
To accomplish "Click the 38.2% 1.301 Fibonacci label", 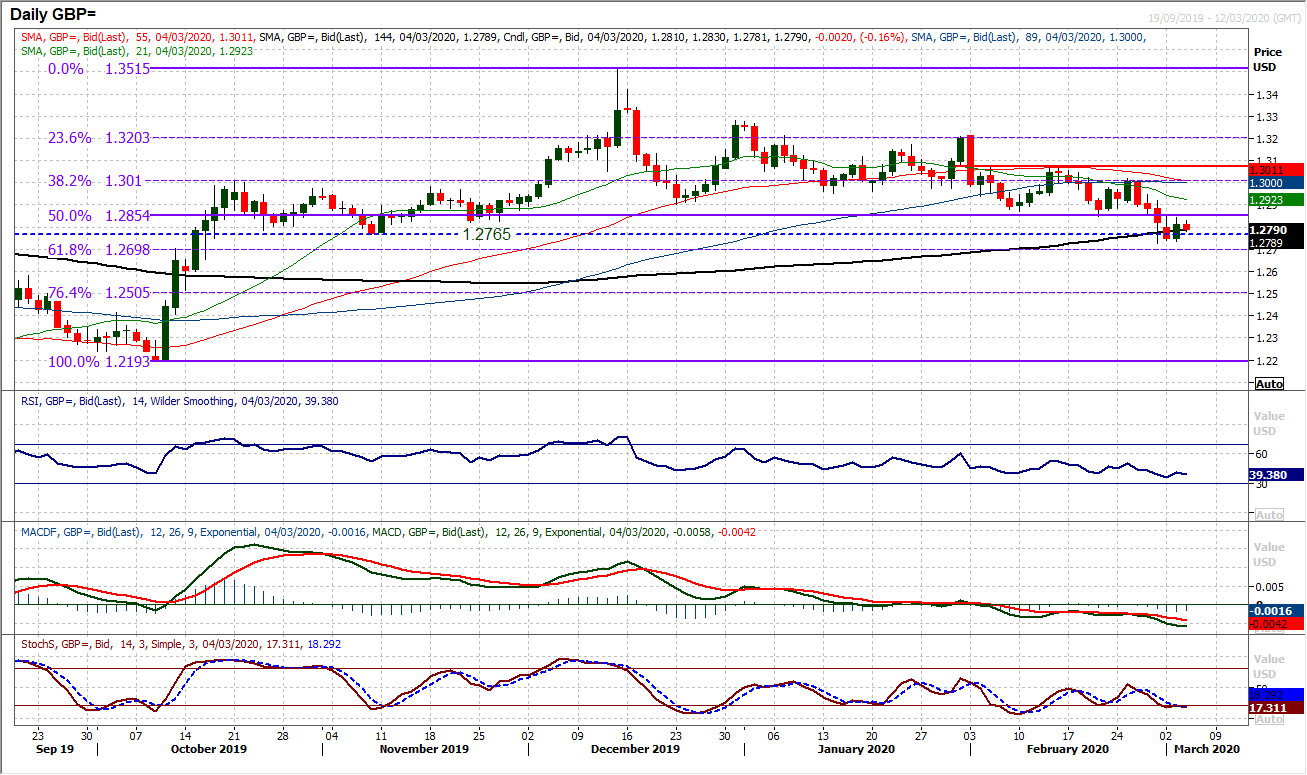I will [x=93, y=181].
